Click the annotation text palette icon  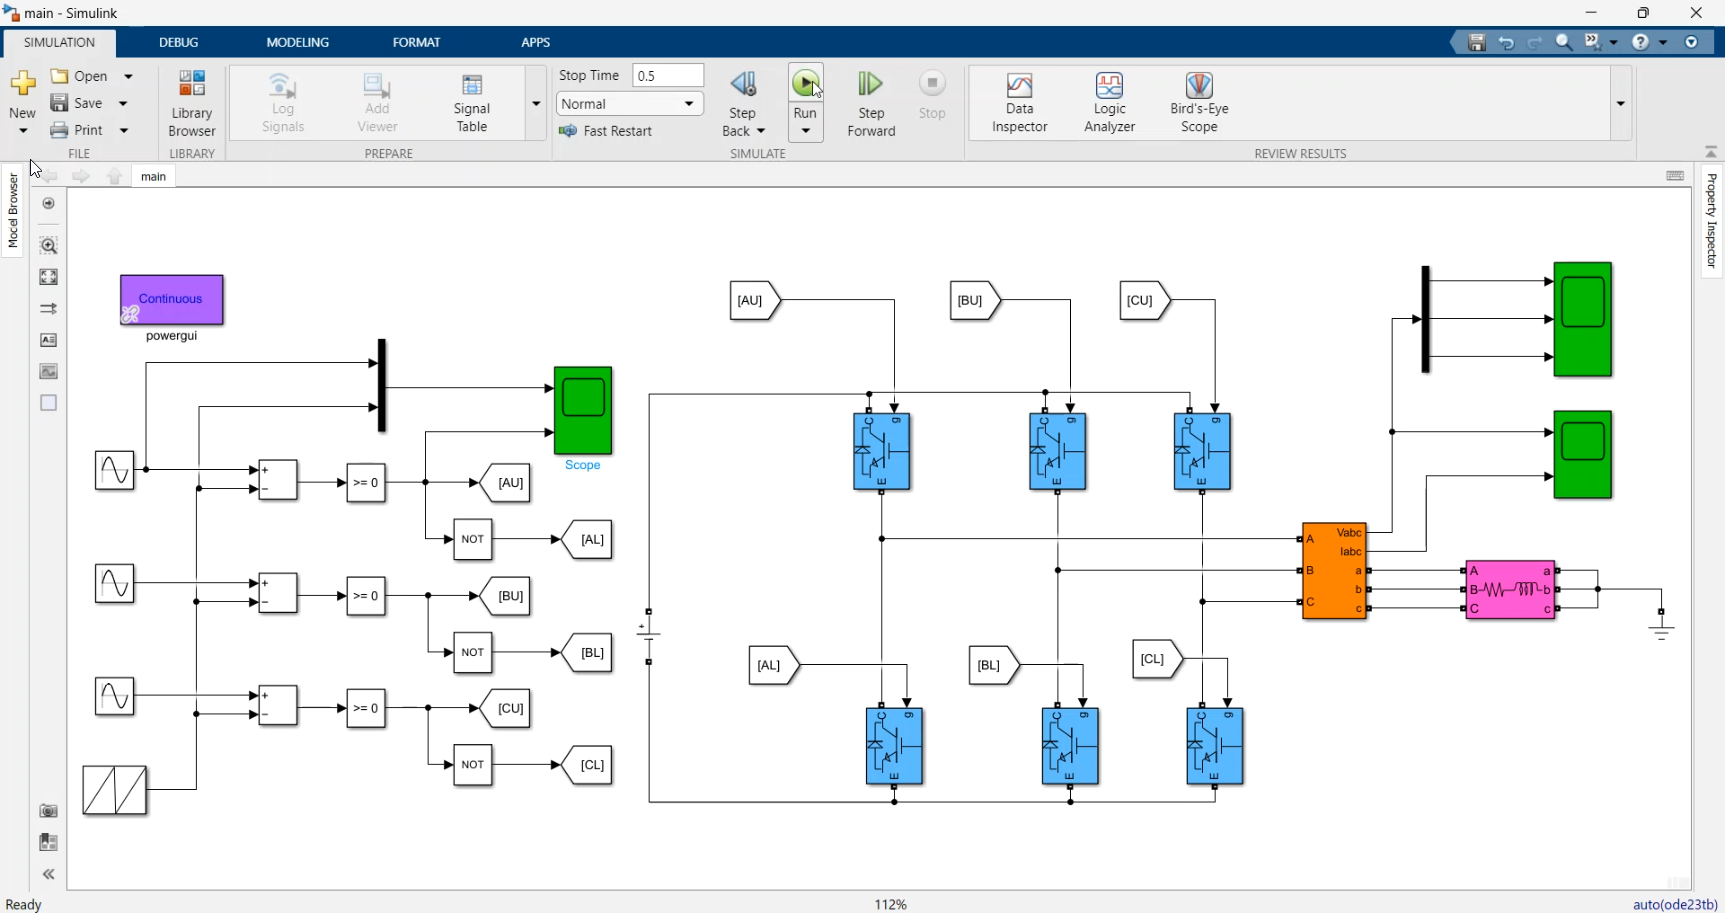click(48, 340)
